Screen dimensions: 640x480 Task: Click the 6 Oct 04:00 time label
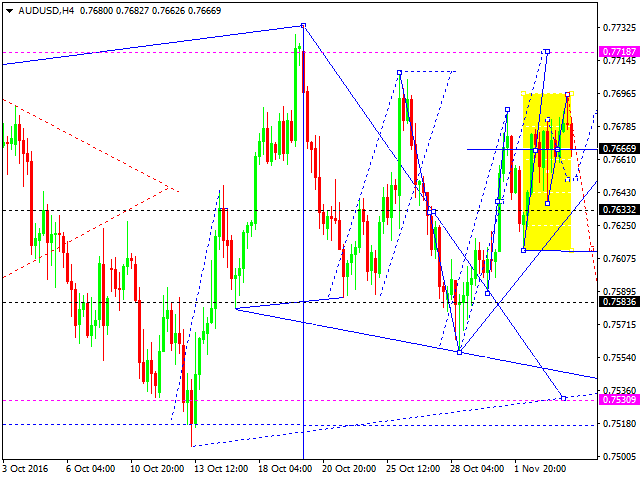coord(91,469)
